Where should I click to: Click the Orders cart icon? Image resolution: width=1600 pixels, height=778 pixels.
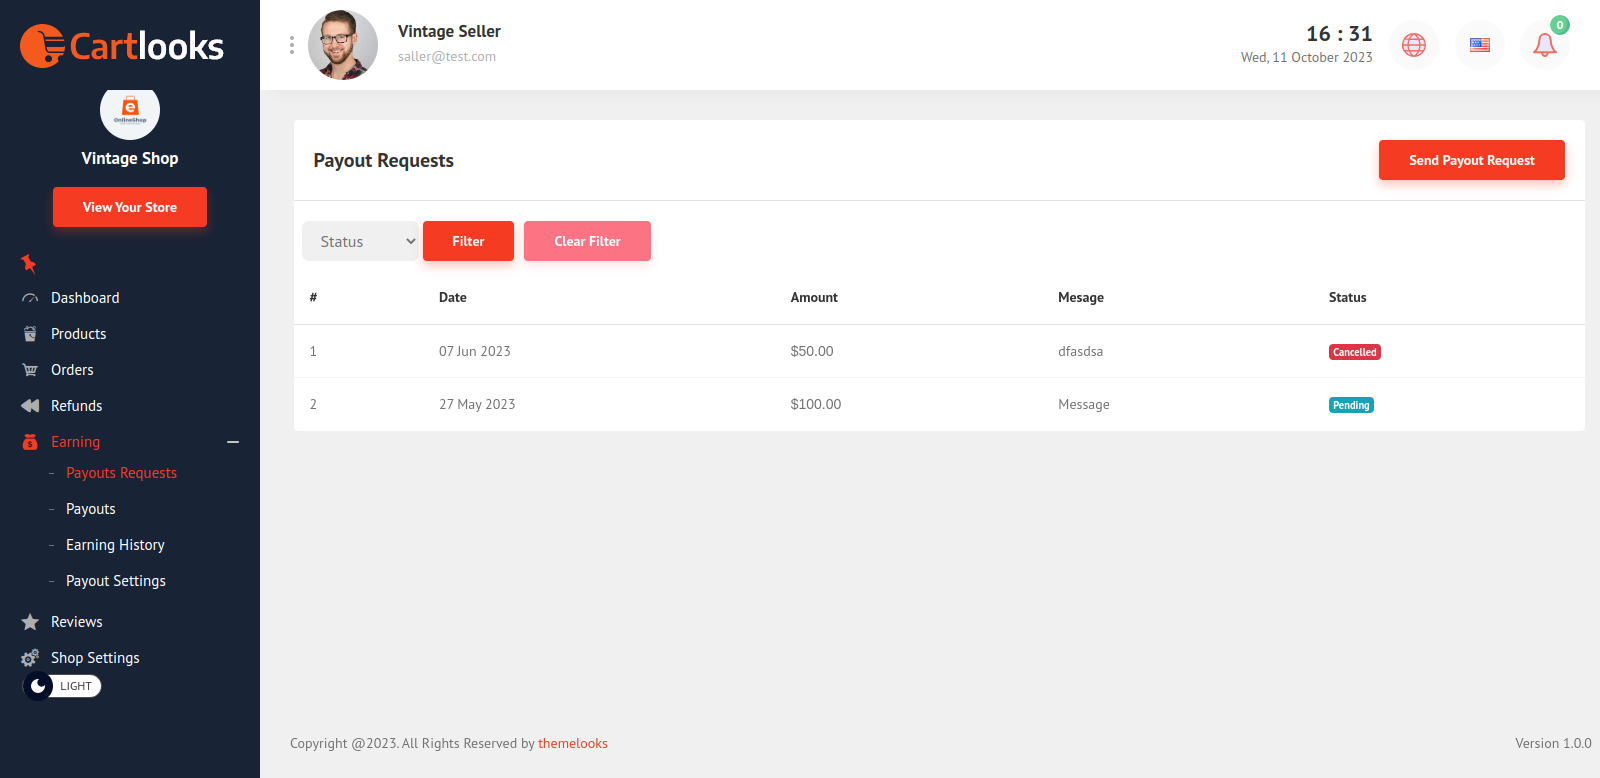[x=30, y=370]
